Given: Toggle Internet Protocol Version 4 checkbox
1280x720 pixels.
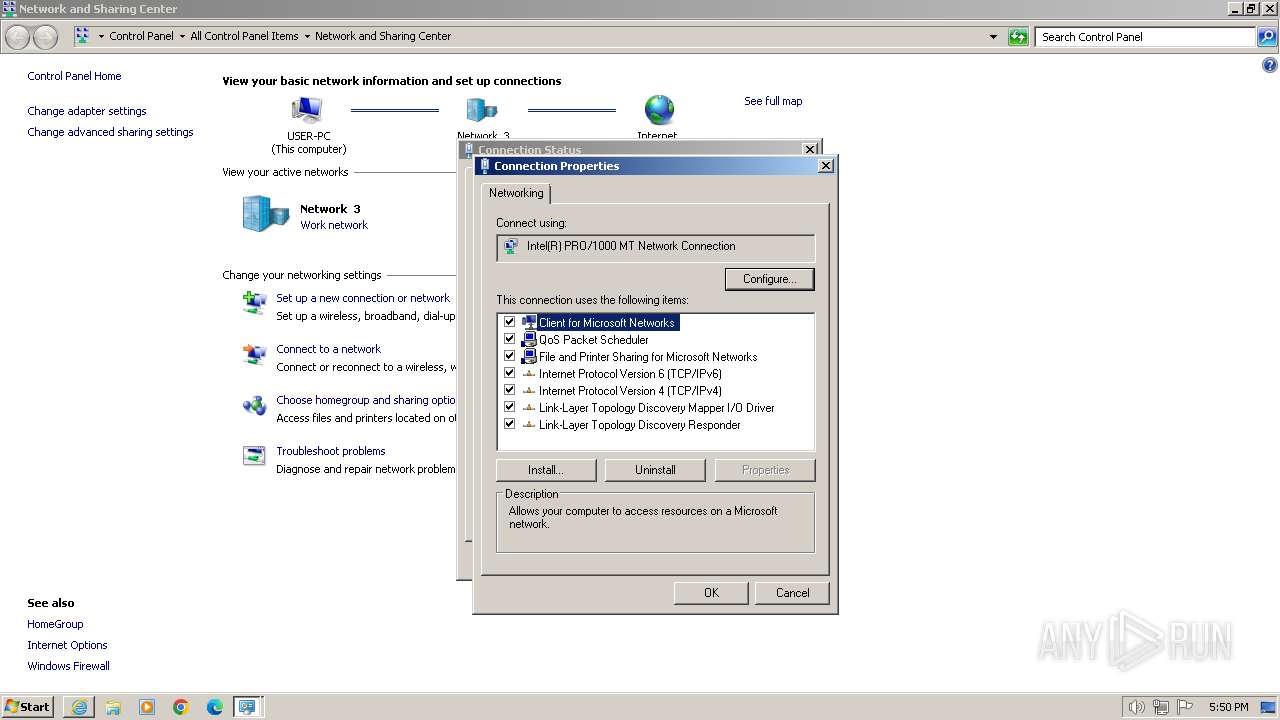Looking at the screenshot, I should pos(509,390).
